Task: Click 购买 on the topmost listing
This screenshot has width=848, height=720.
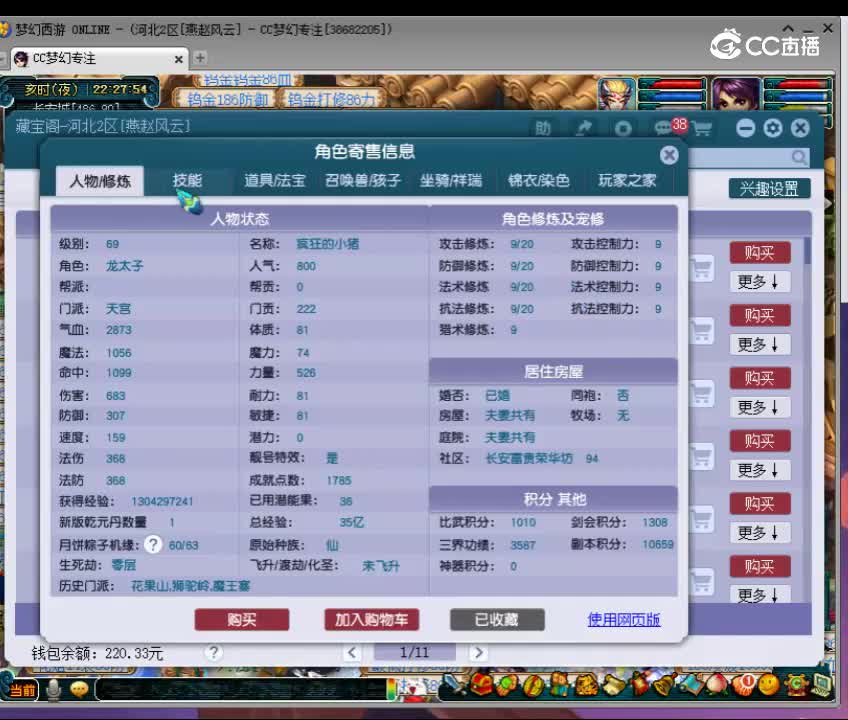Action: point(760,253)
